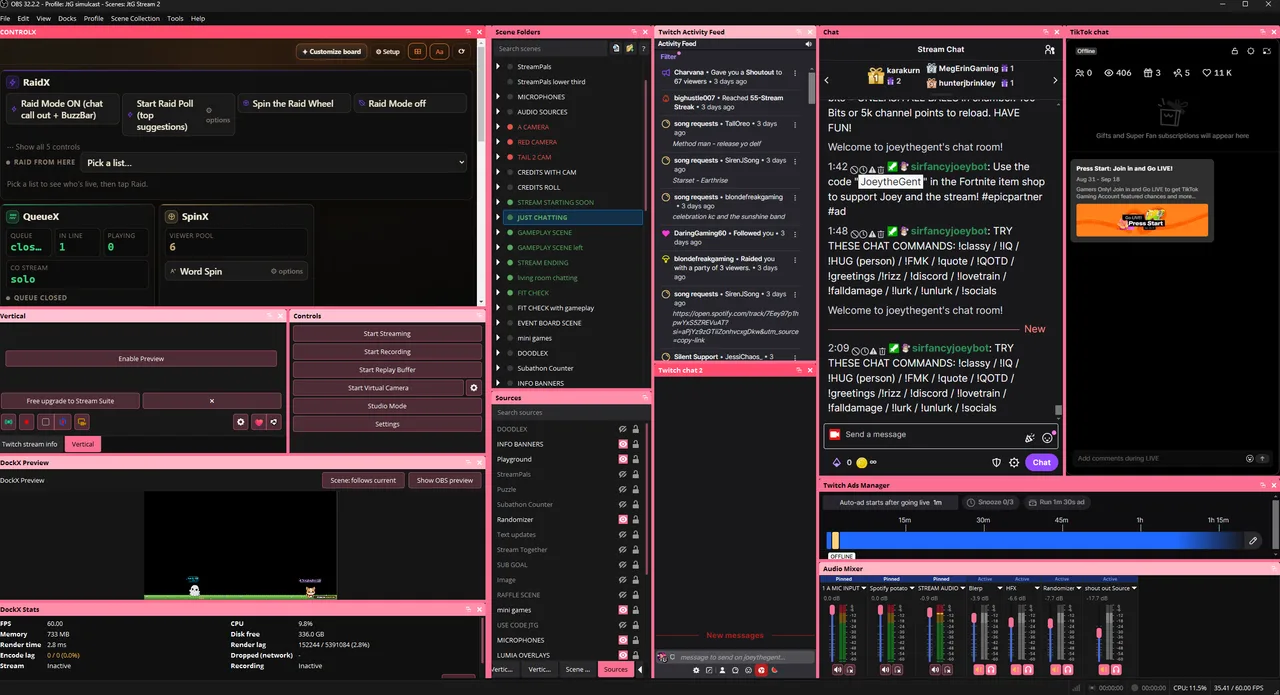
Task: Expand the A CAMERA scene folder
Action: [498, 127]
